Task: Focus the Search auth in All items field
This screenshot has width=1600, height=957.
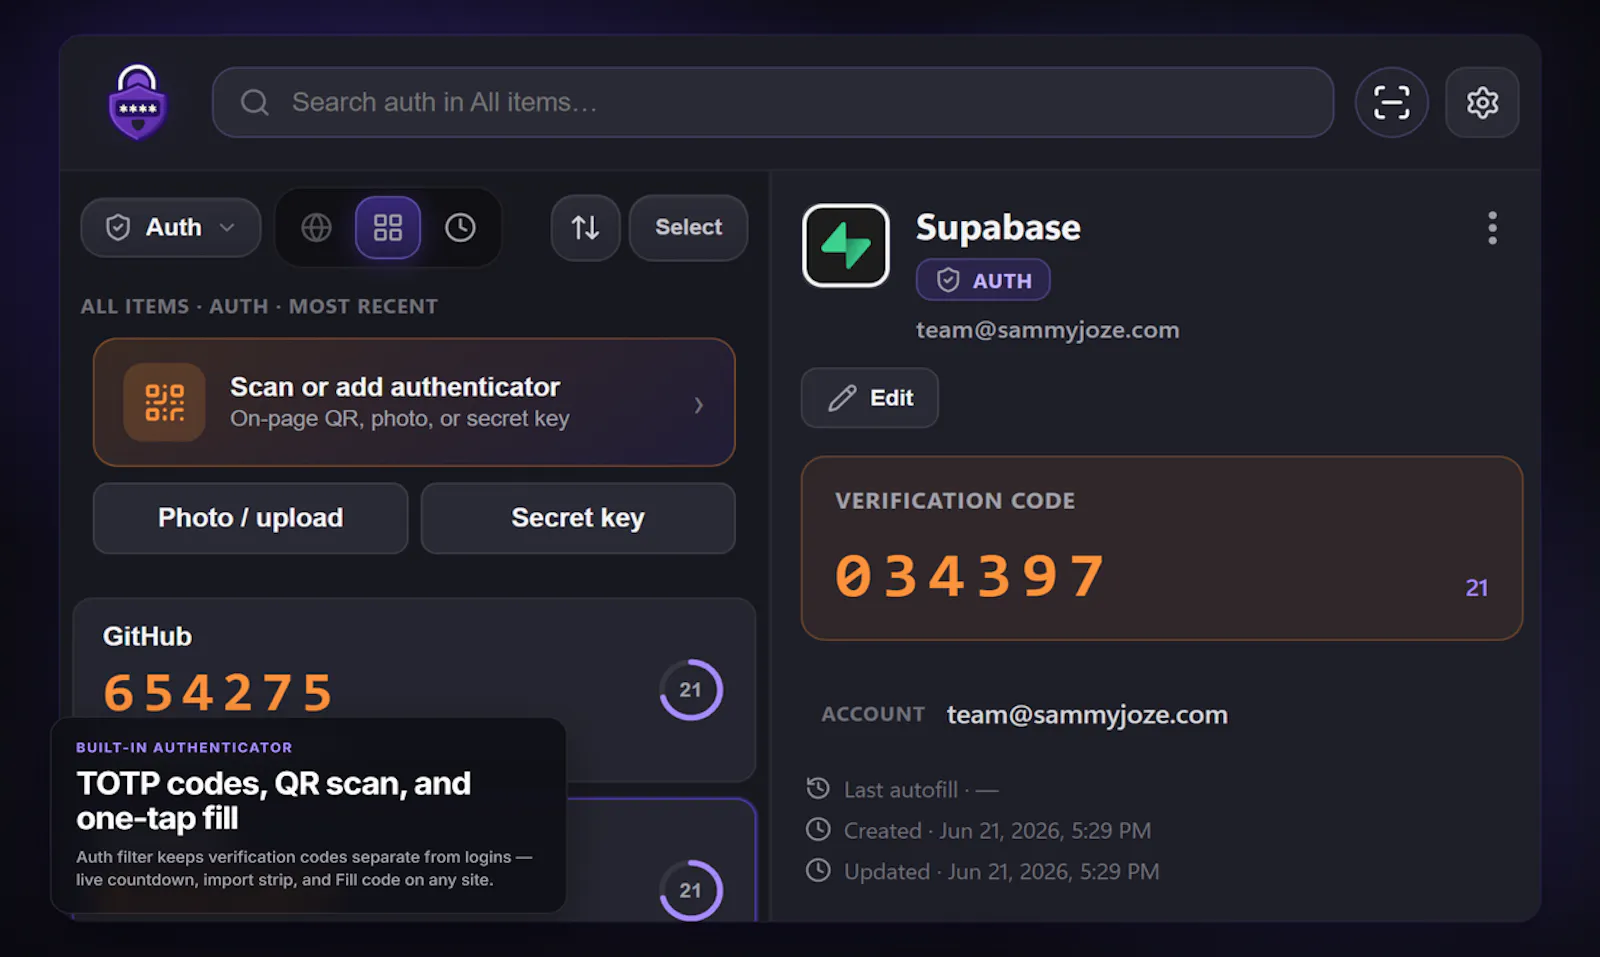Action: pyautogui.click(x=772, y=102)
